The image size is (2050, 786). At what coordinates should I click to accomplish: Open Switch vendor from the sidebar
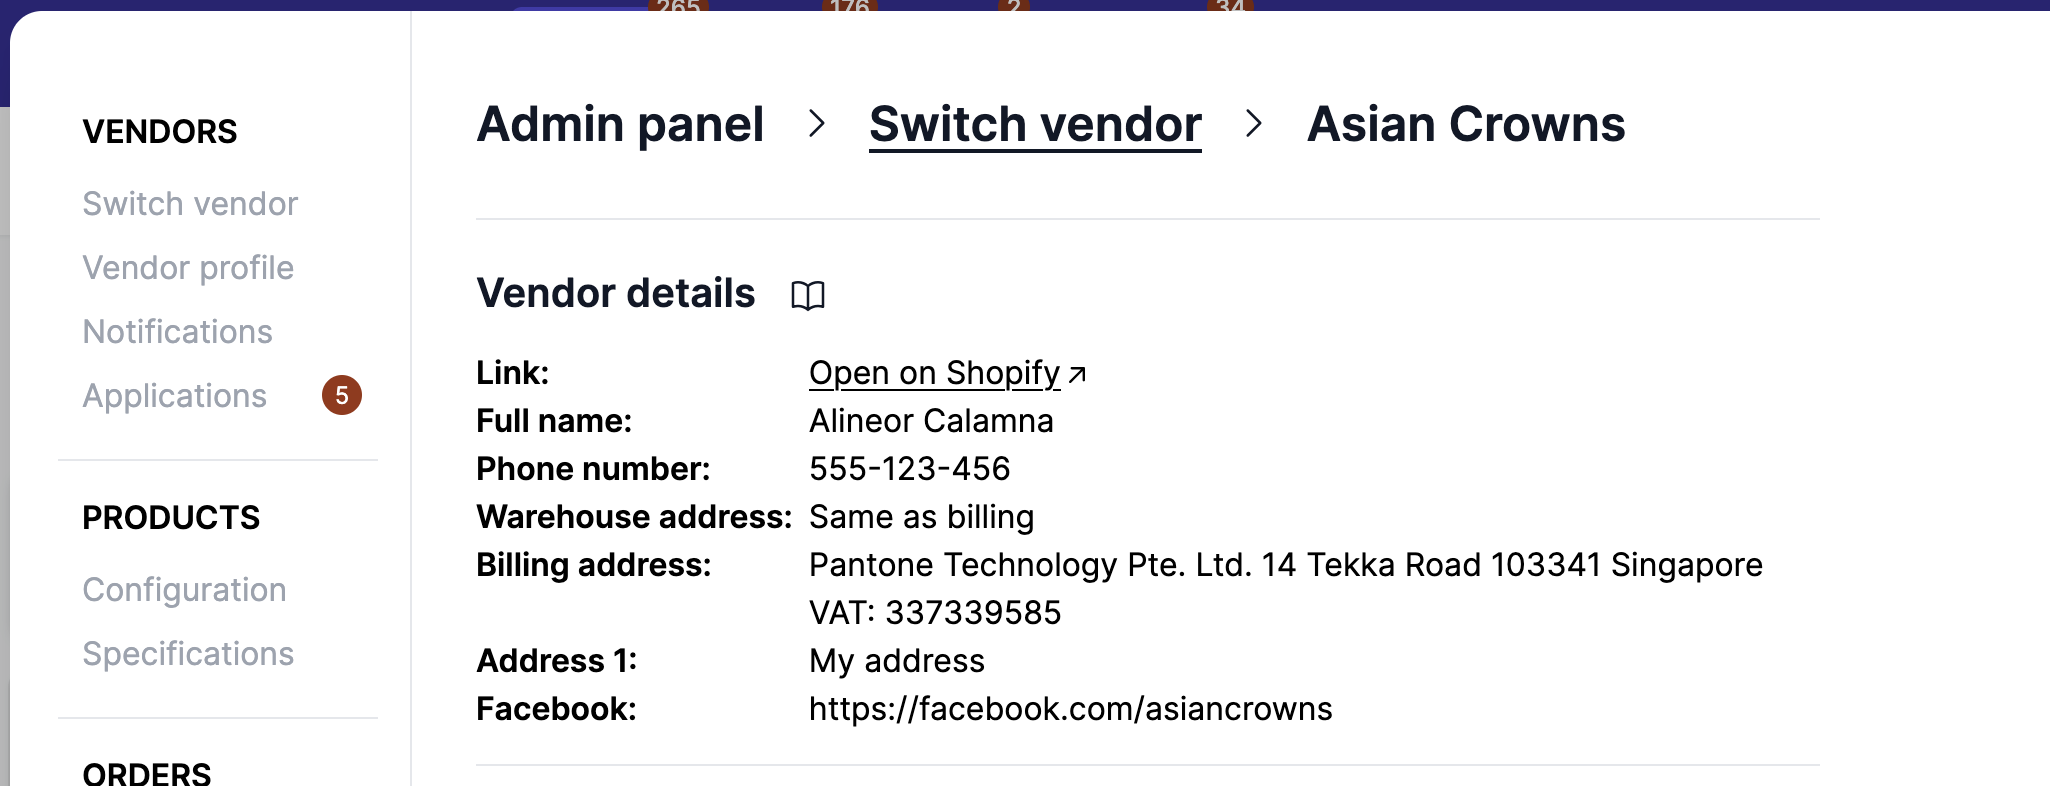point(190,203)
